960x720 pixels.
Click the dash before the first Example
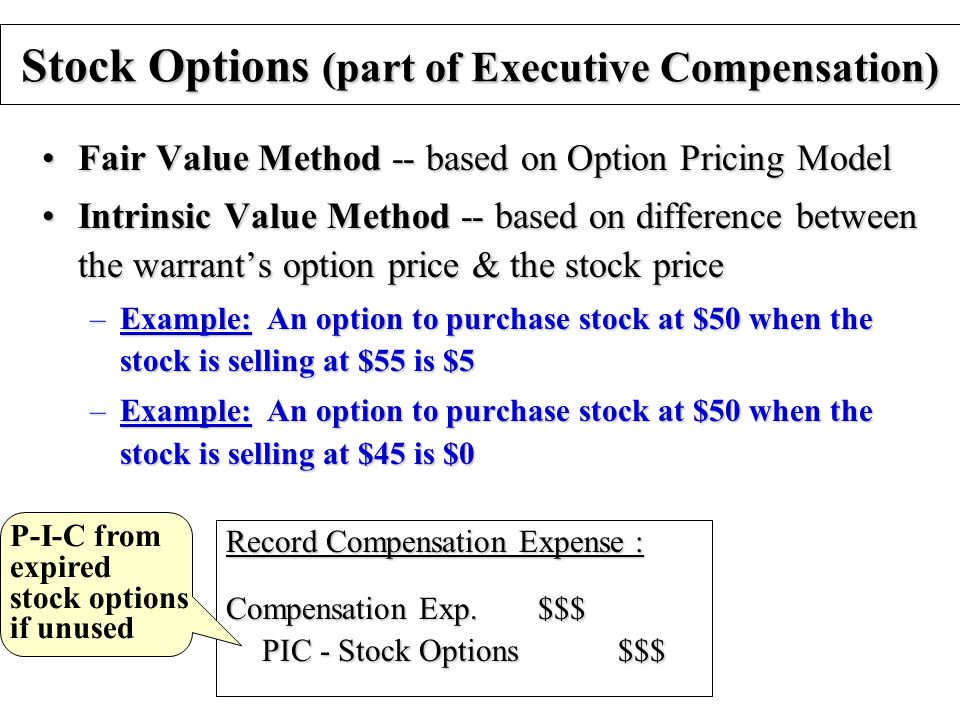(x=97, y=321)
